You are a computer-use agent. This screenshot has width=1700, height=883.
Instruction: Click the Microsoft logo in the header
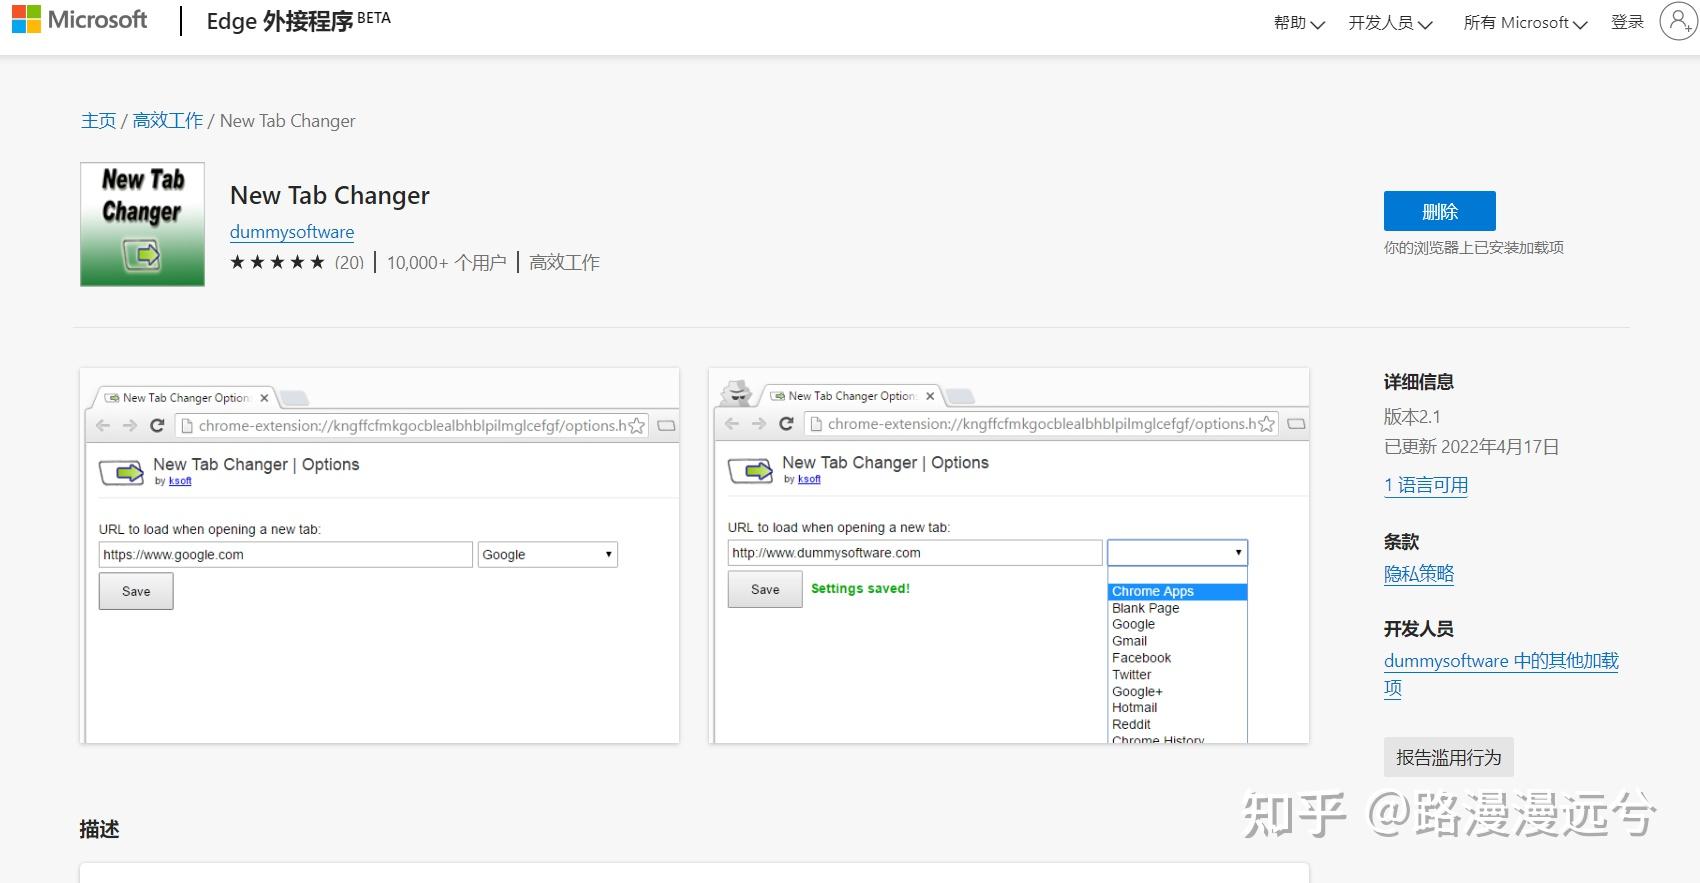80,20
